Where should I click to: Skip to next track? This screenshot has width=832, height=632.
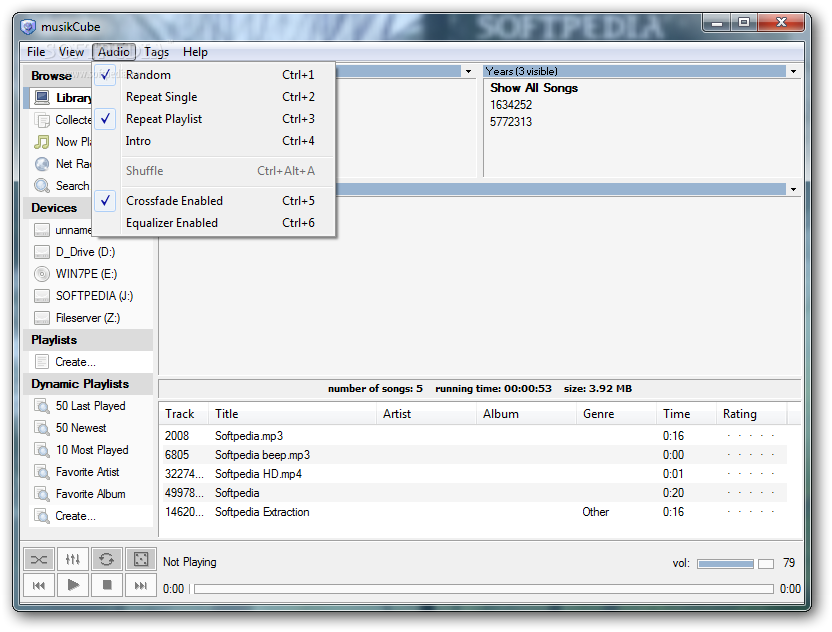click(141, 585)
